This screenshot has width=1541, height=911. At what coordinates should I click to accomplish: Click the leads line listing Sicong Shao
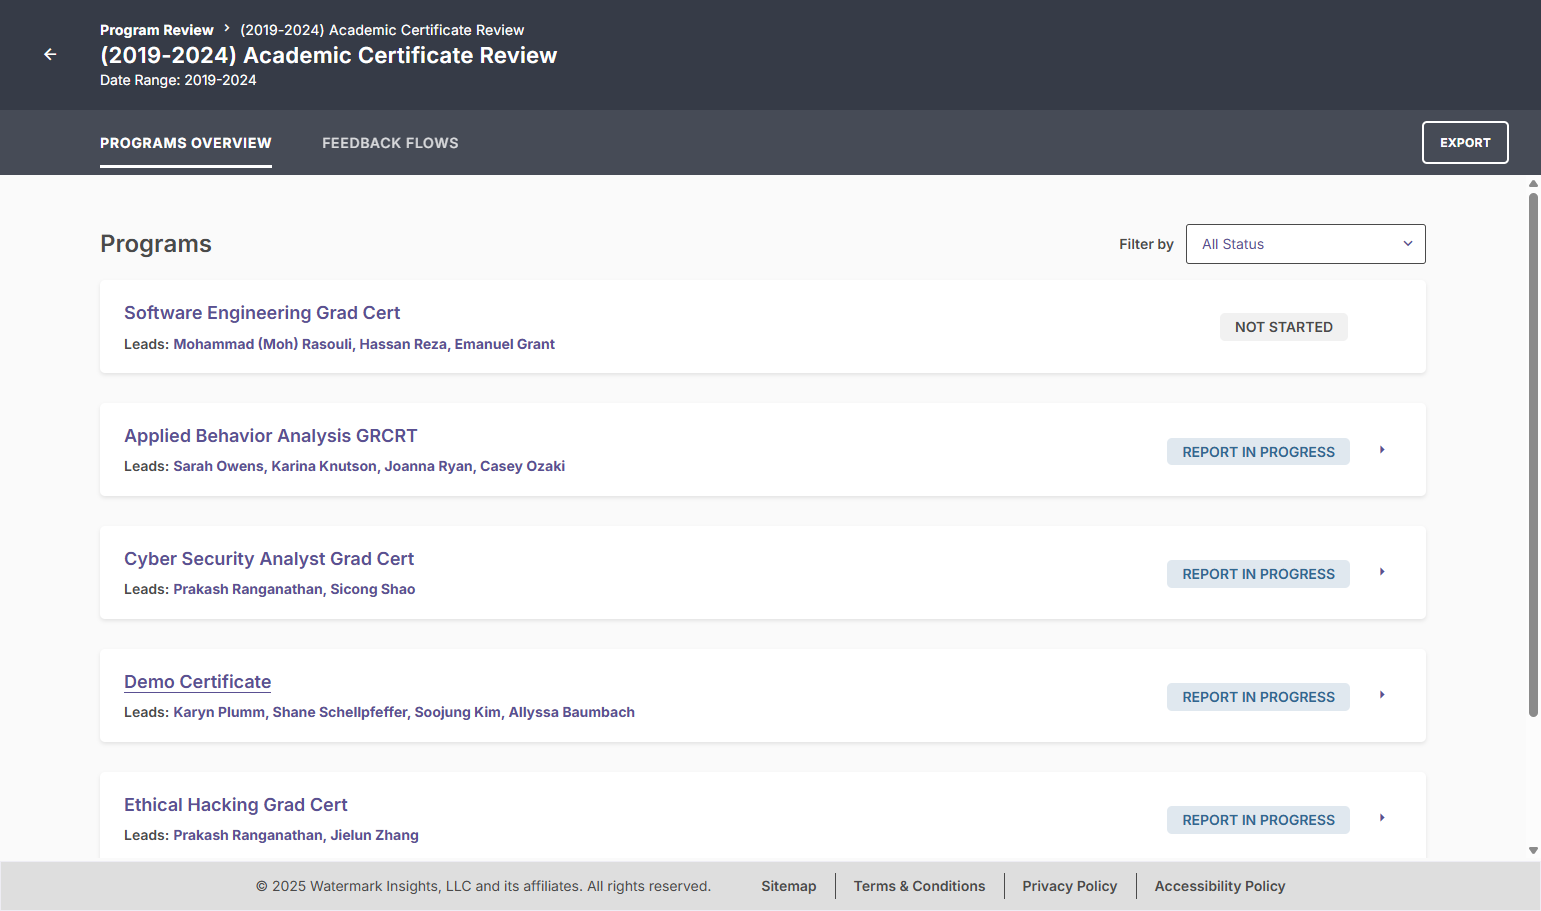pos(270,589)
